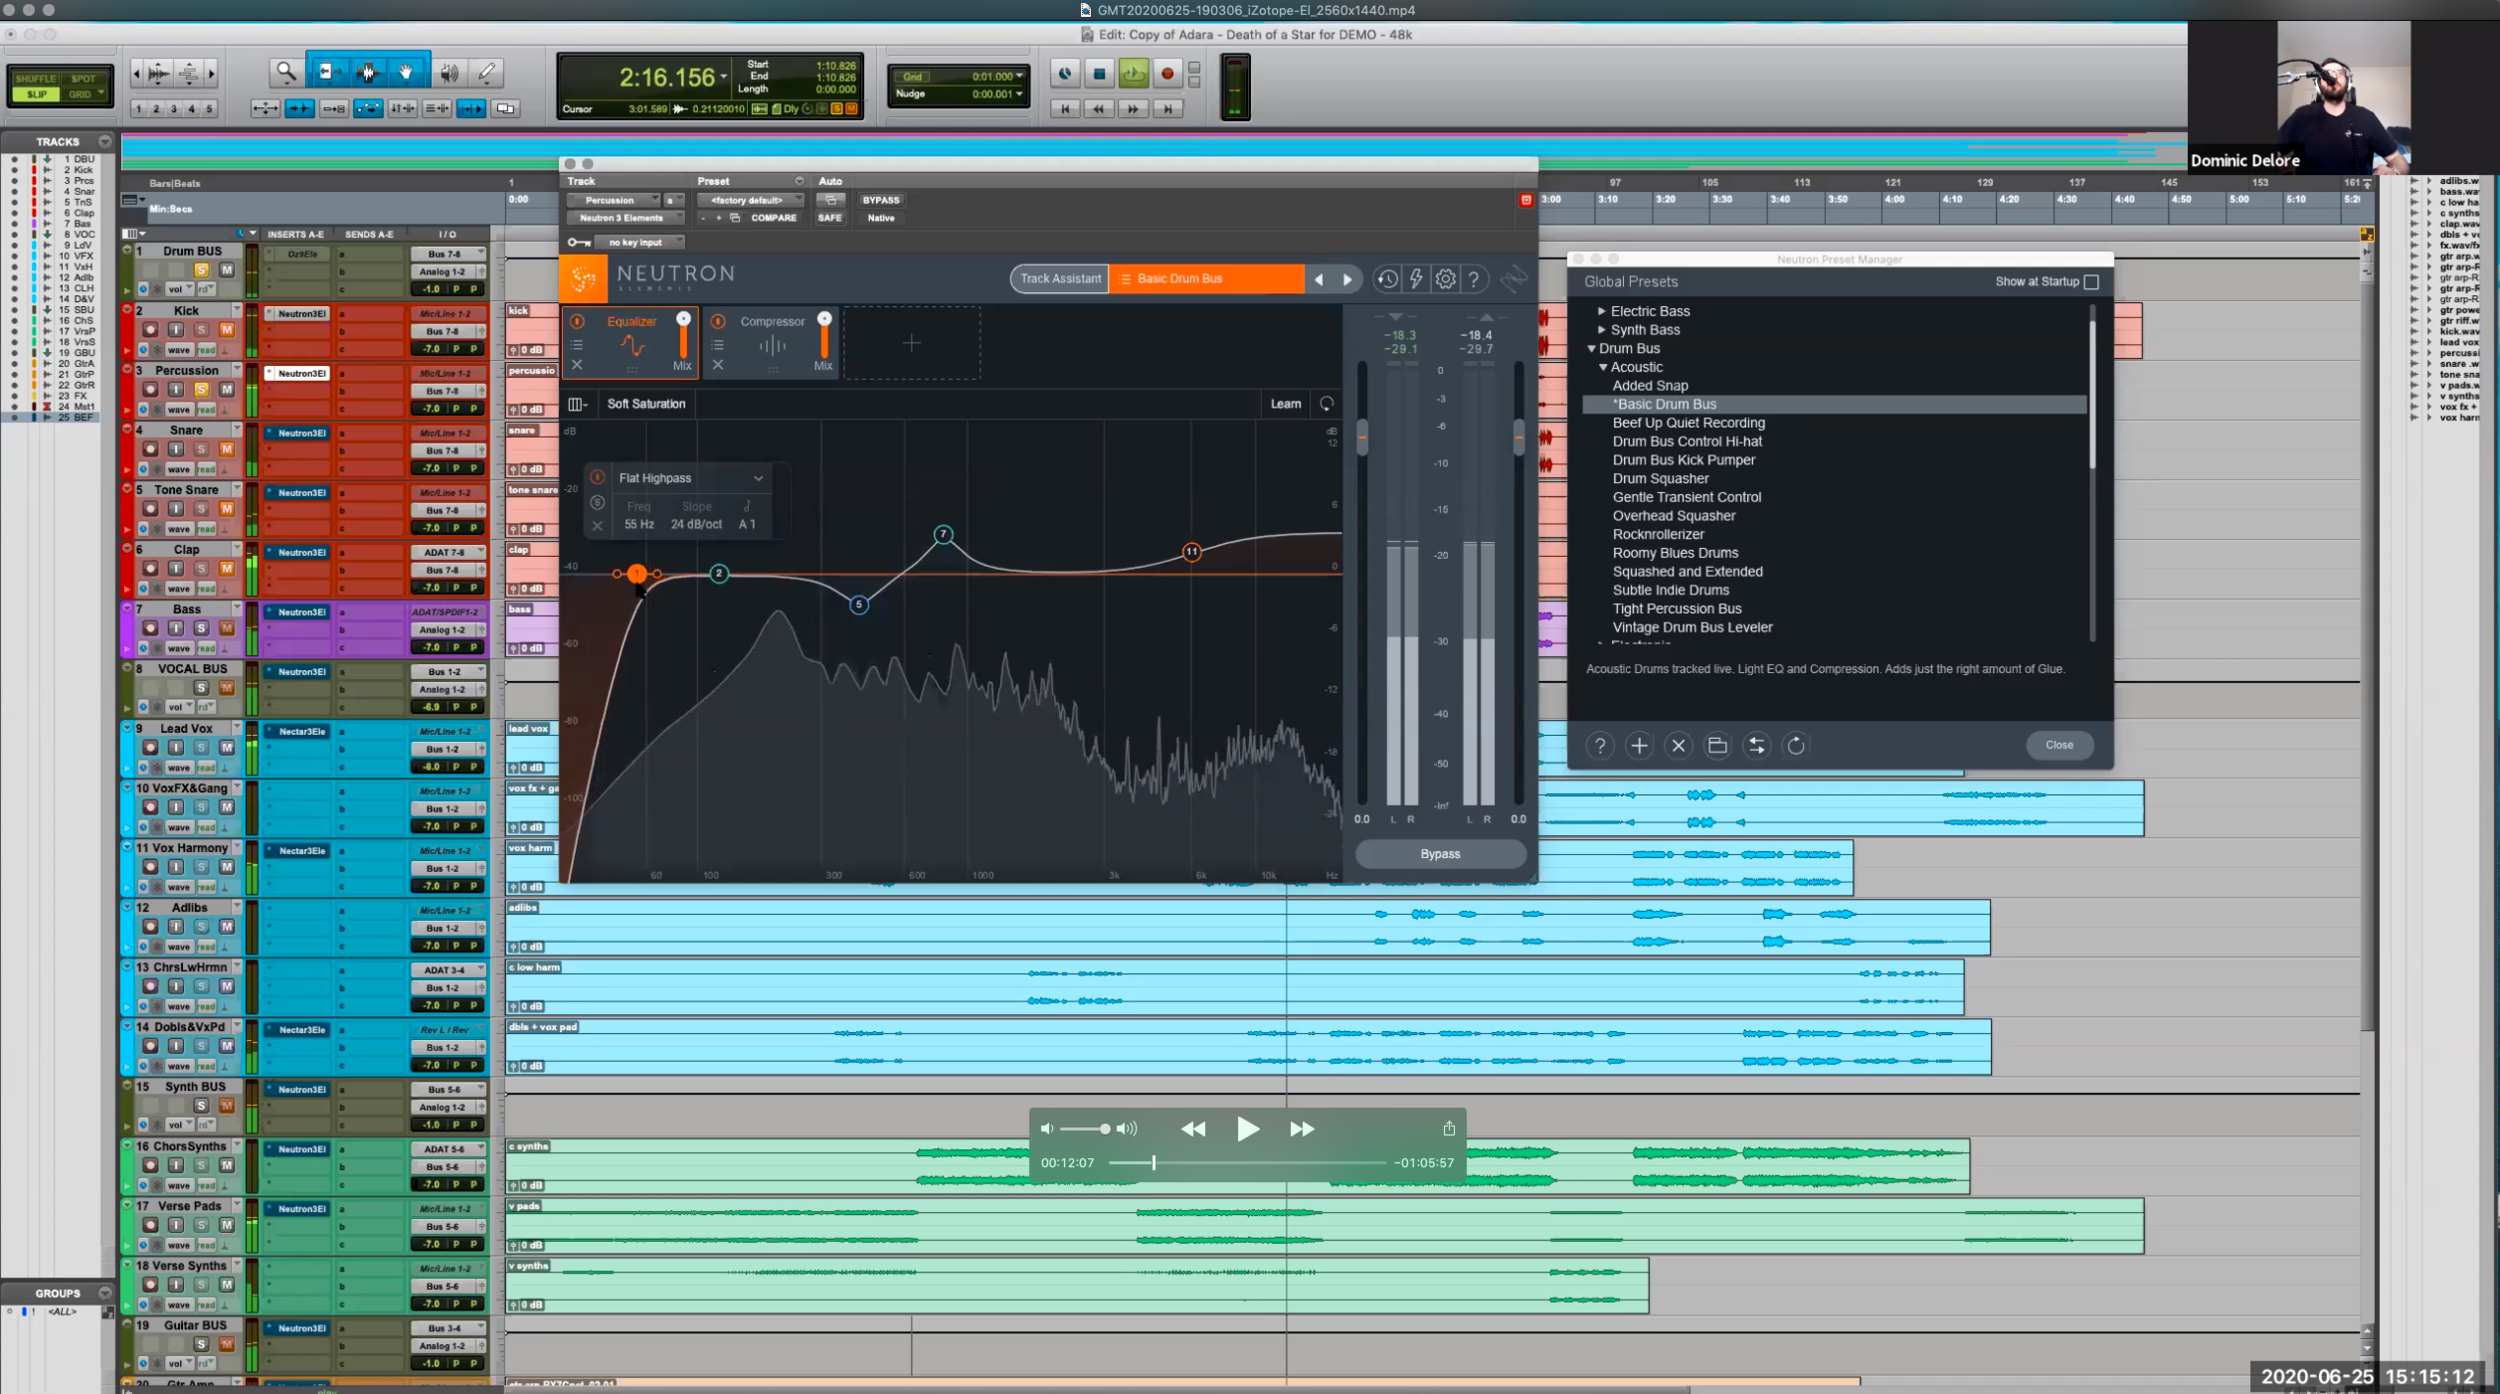This screenshot has width=2500, height=1394.
Task: Enable SHUFFLE edit mode
Action: click(35, 78)
